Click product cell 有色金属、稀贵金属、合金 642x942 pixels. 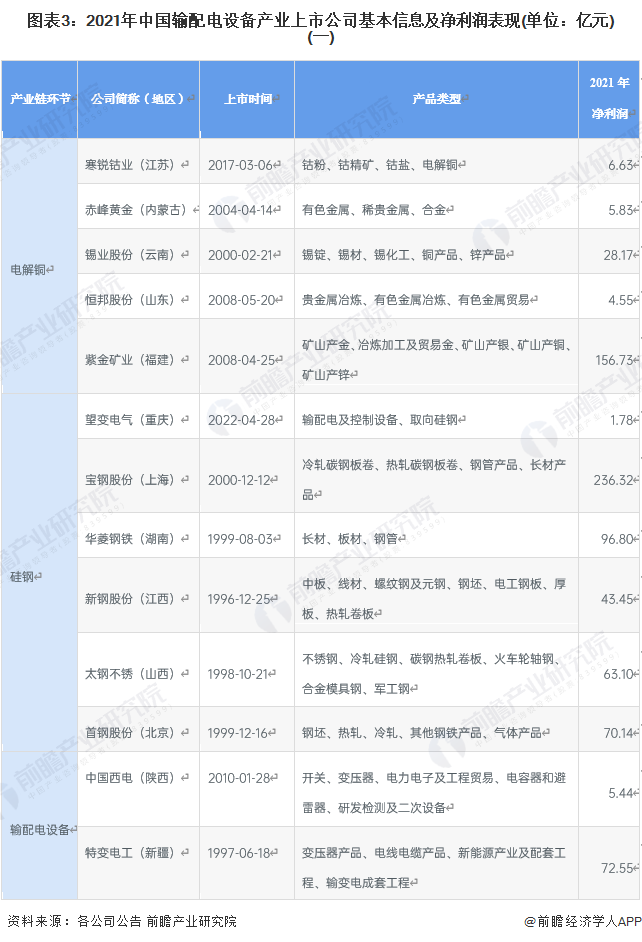(437, 207)
